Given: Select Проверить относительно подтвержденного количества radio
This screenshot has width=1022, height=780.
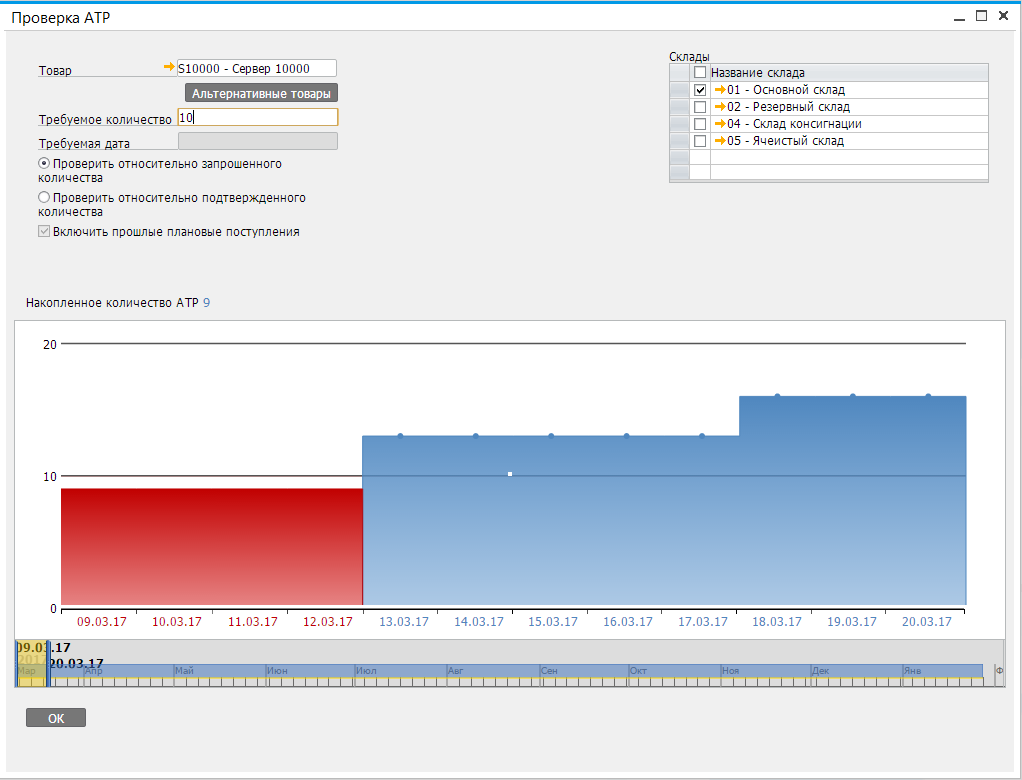Looking at the screenshot, I should [44, 197].
